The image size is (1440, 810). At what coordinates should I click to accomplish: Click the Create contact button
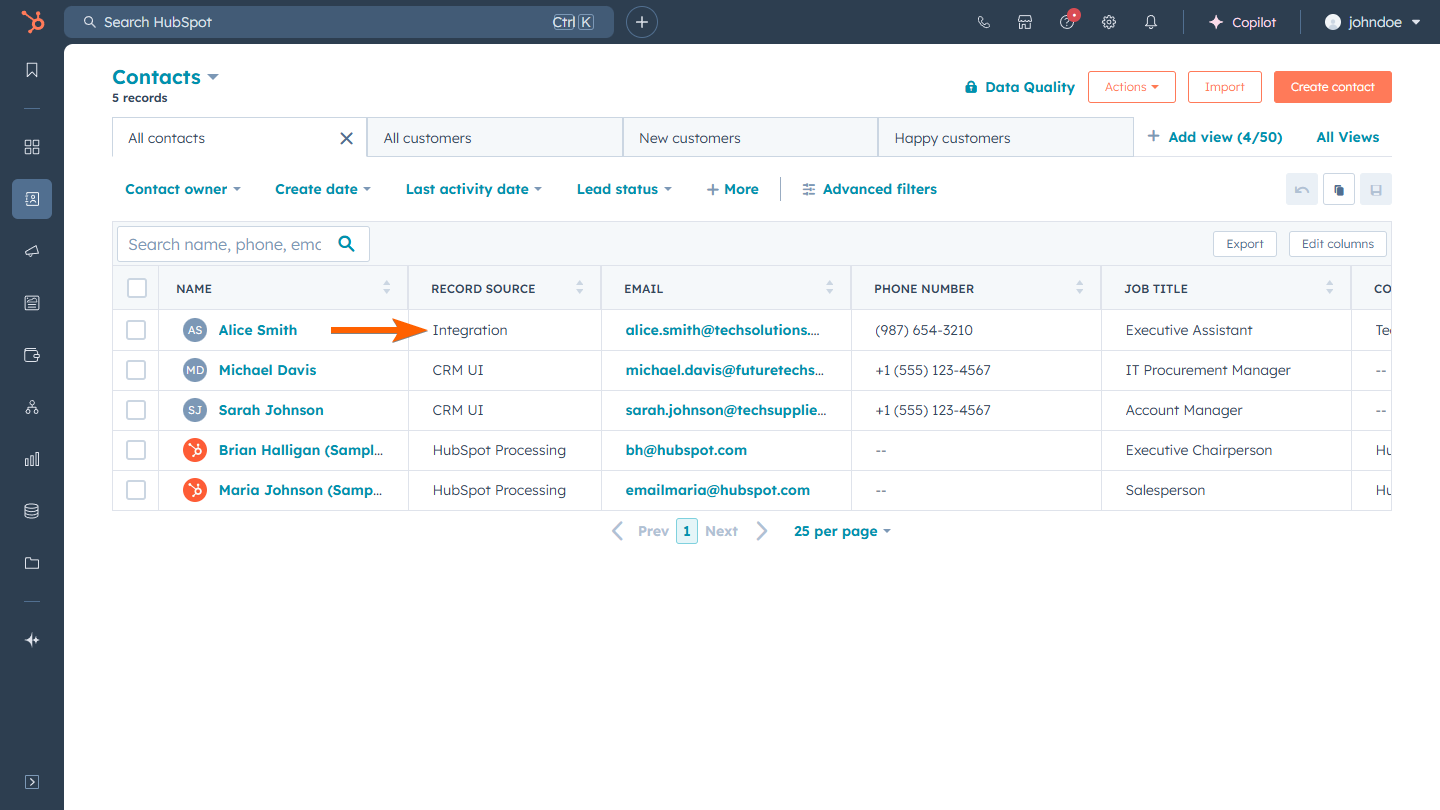[x=1332, y=87]
